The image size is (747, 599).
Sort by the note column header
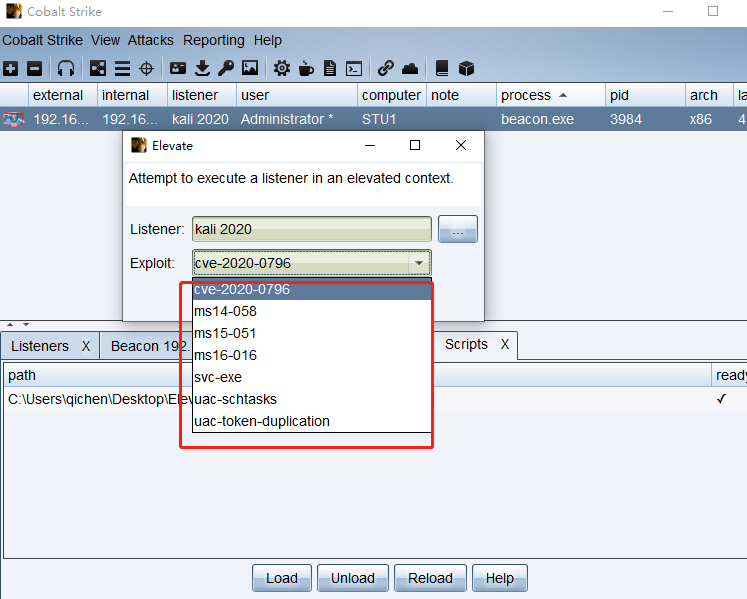click(462, 95)
